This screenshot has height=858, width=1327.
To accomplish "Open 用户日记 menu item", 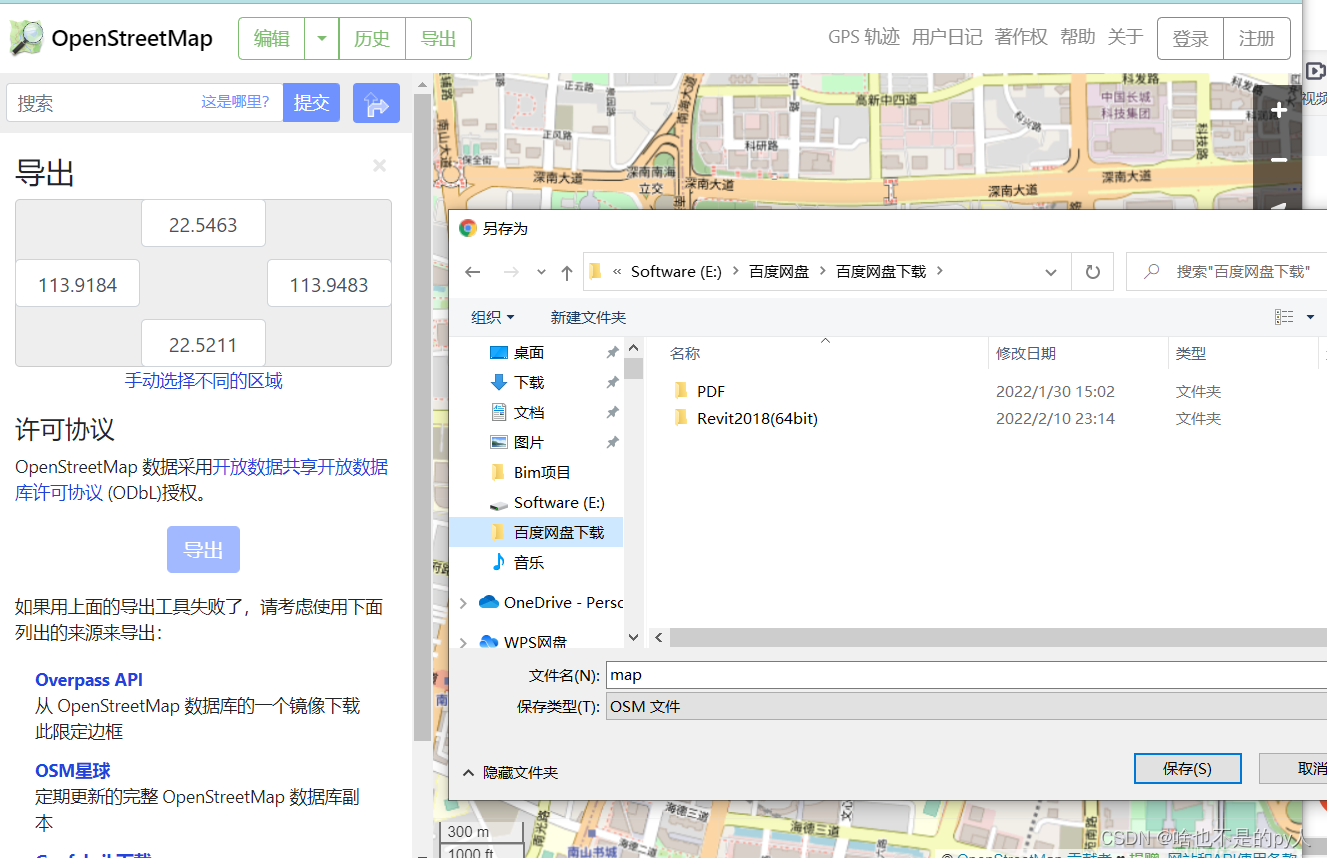I will coord(947,37).
